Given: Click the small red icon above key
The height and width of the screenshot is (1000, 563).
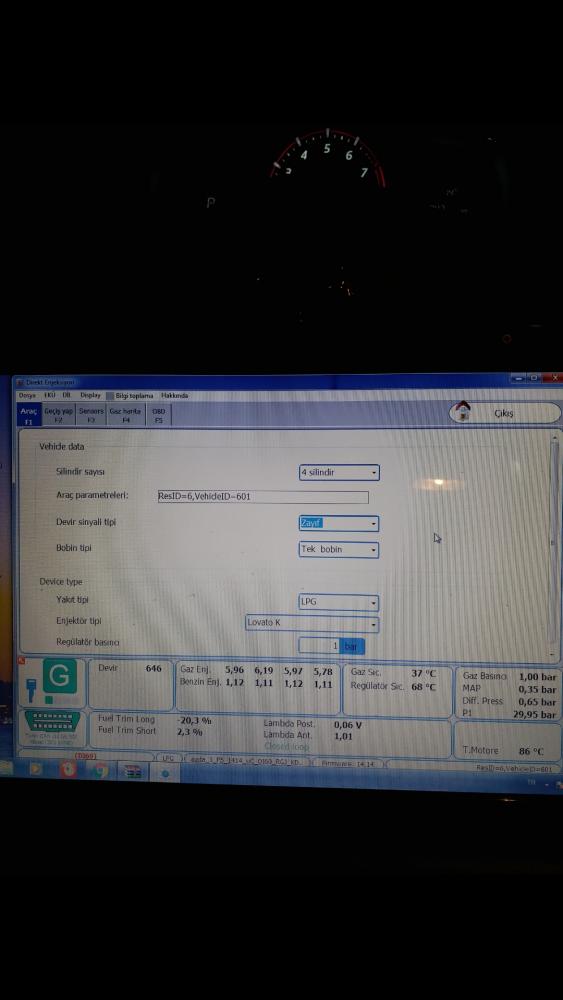Looking at the screenshot, I should coord(21,660).
